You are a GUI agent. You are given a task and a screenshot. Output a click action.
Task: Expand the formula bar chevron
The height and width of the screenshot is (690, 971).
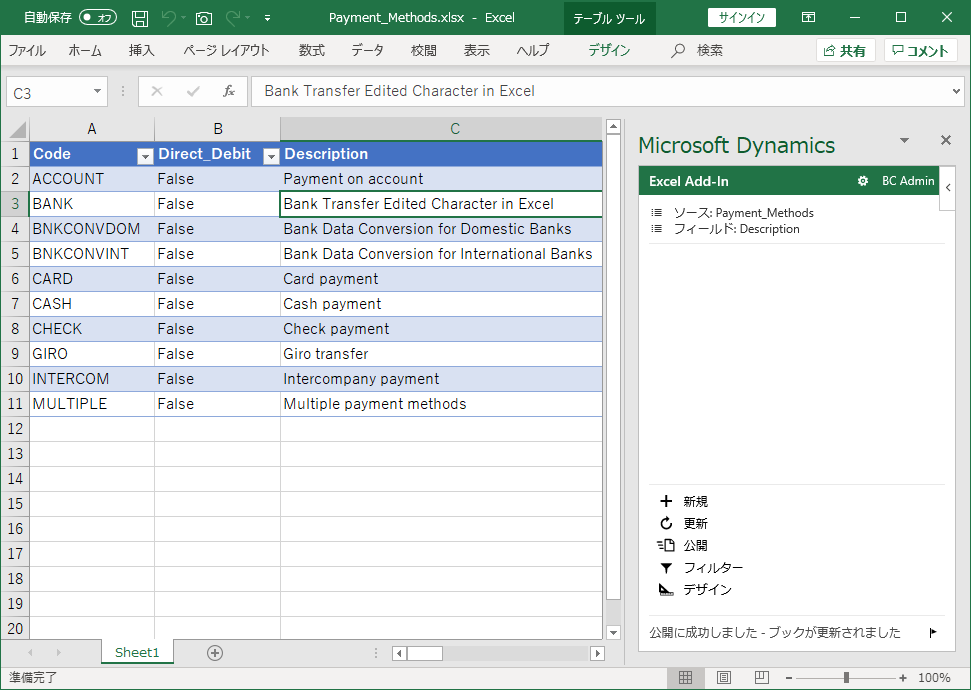coord(956,92)
